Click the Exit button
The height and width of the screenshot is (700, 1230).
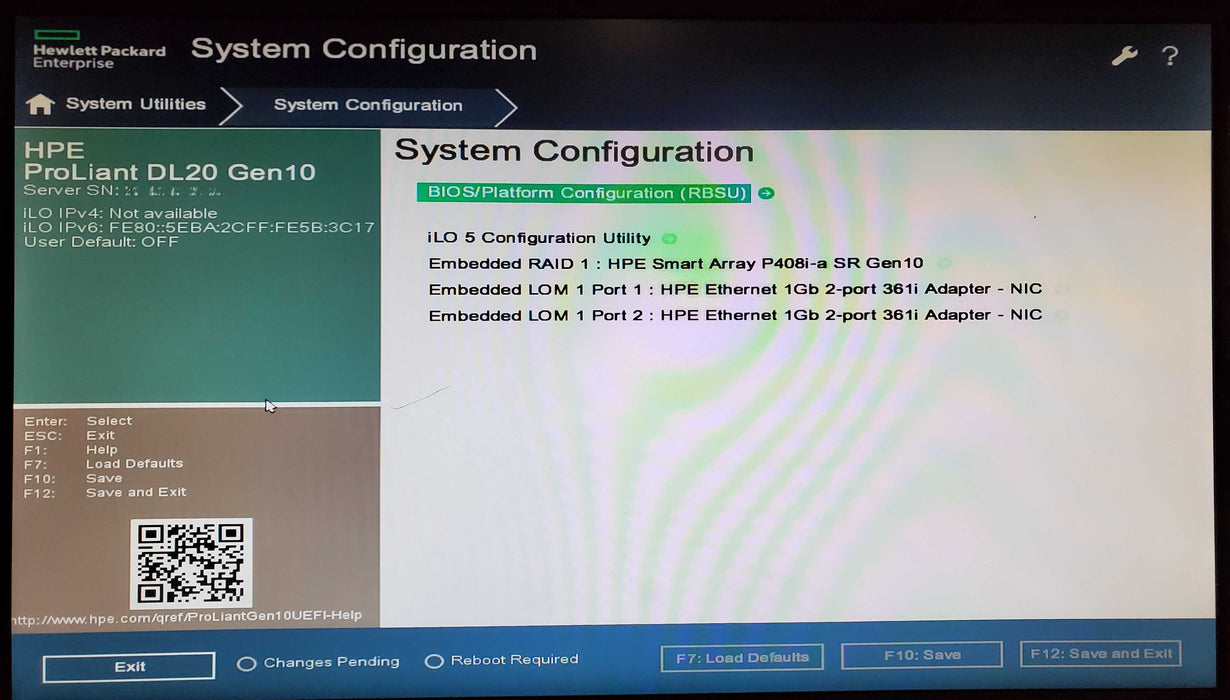point(128,666)
